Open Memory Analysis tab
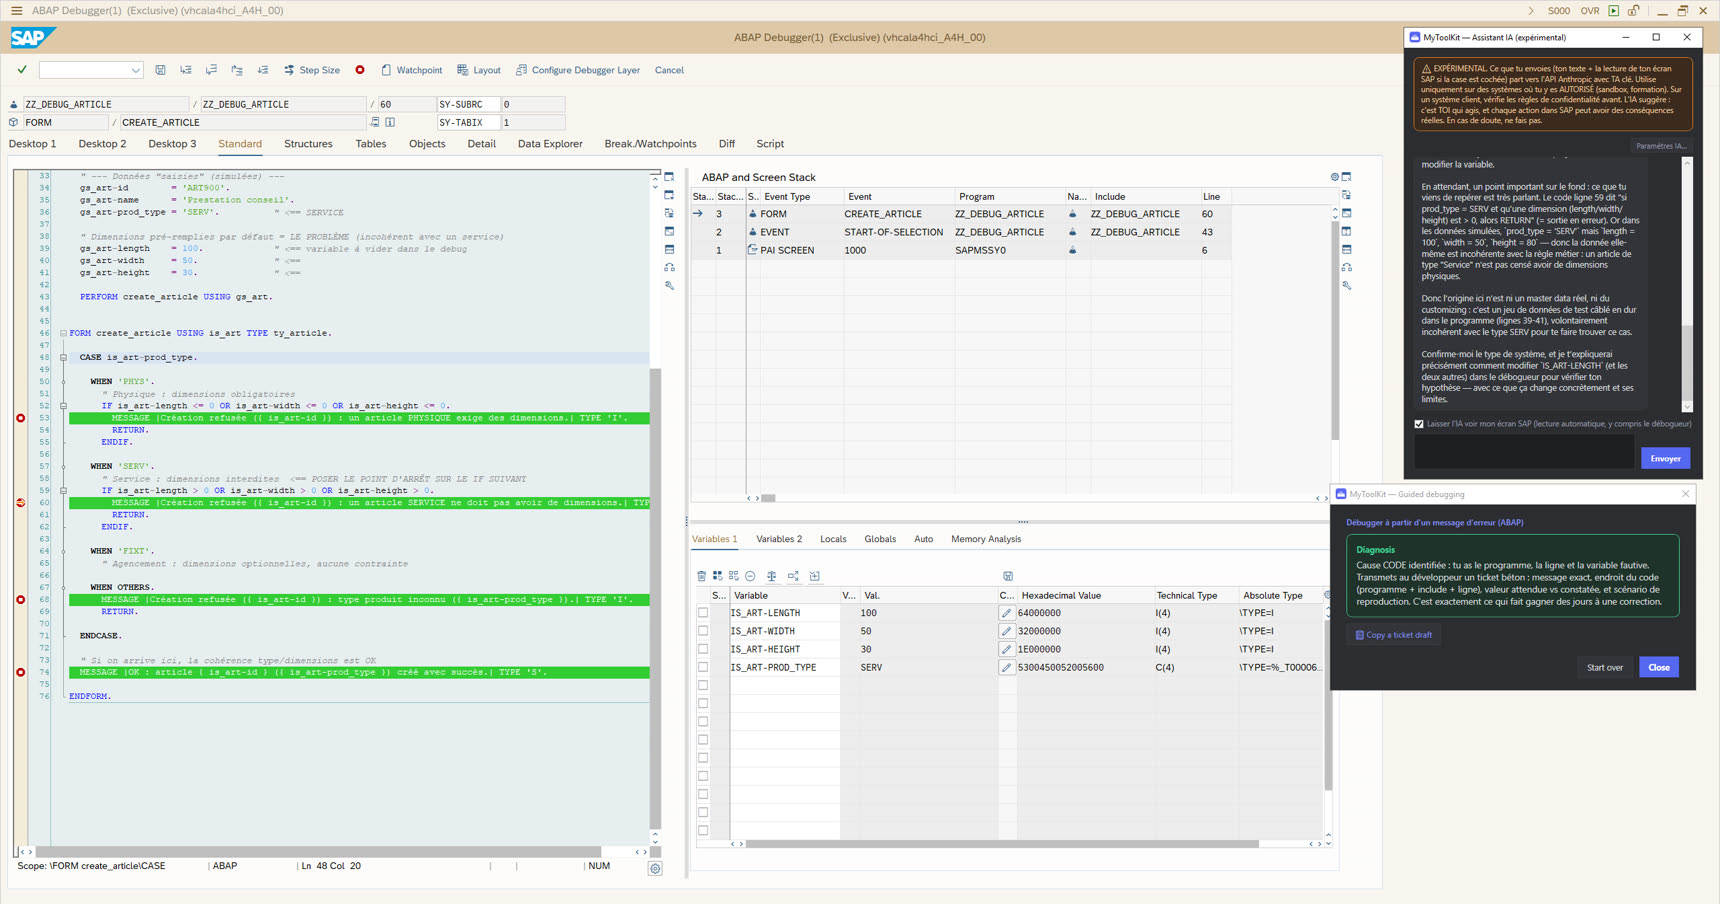 [x=986, y=539]
